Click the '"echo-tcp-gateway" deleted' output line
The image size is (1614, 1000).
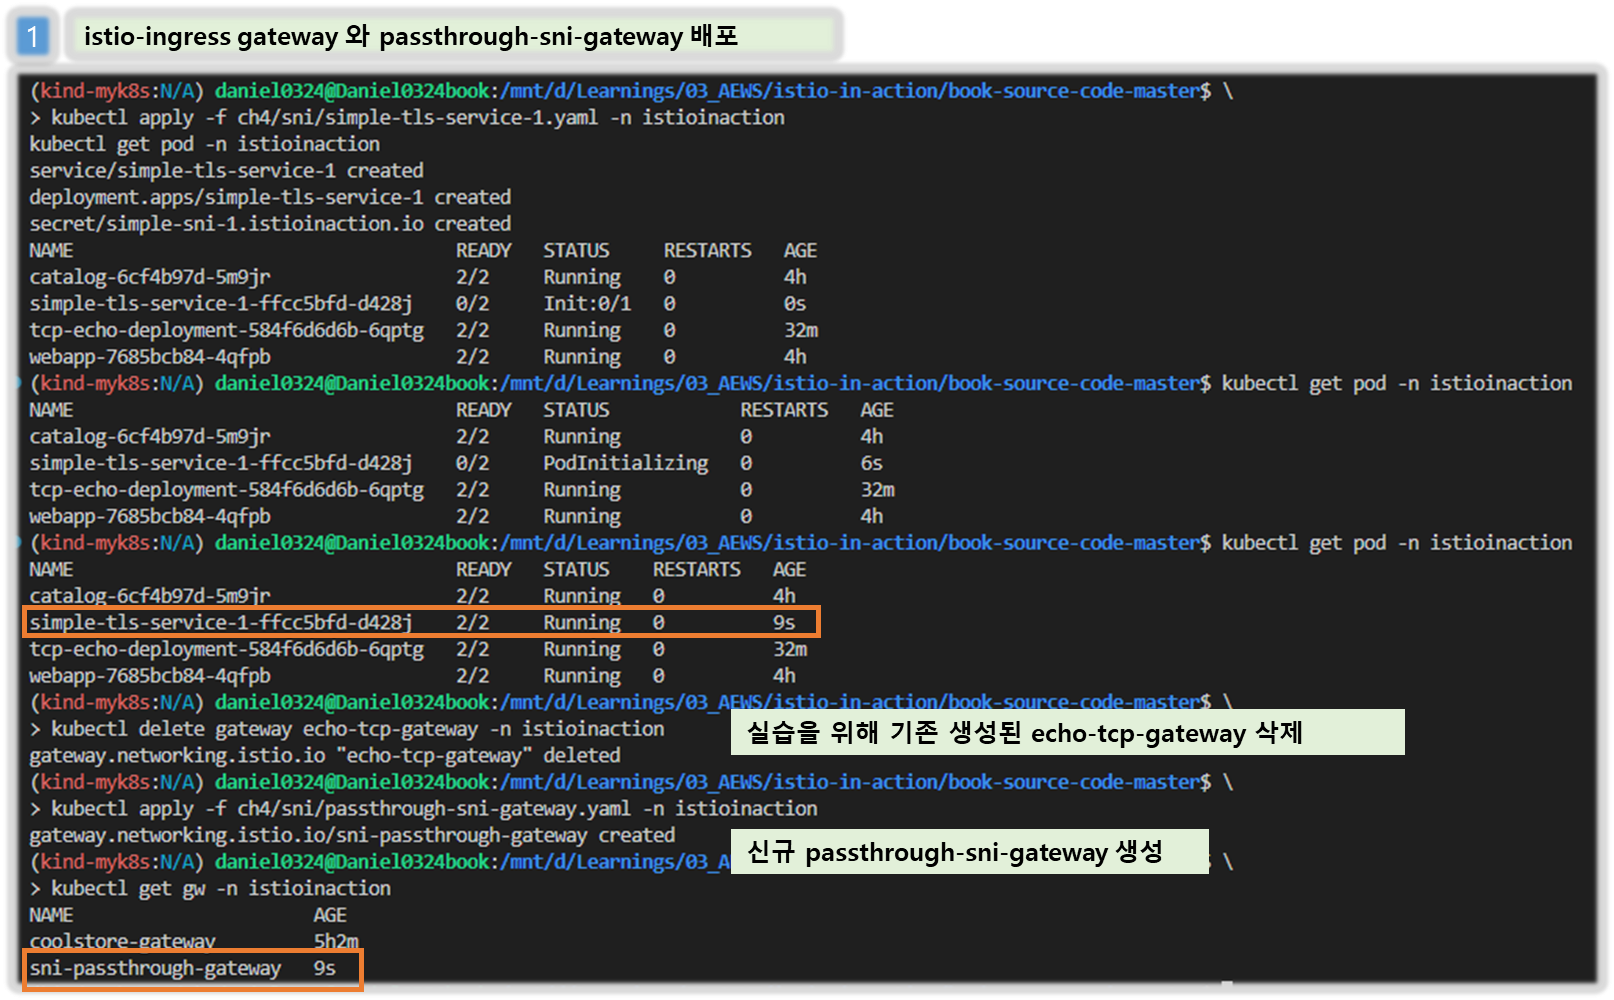point(325,756)
